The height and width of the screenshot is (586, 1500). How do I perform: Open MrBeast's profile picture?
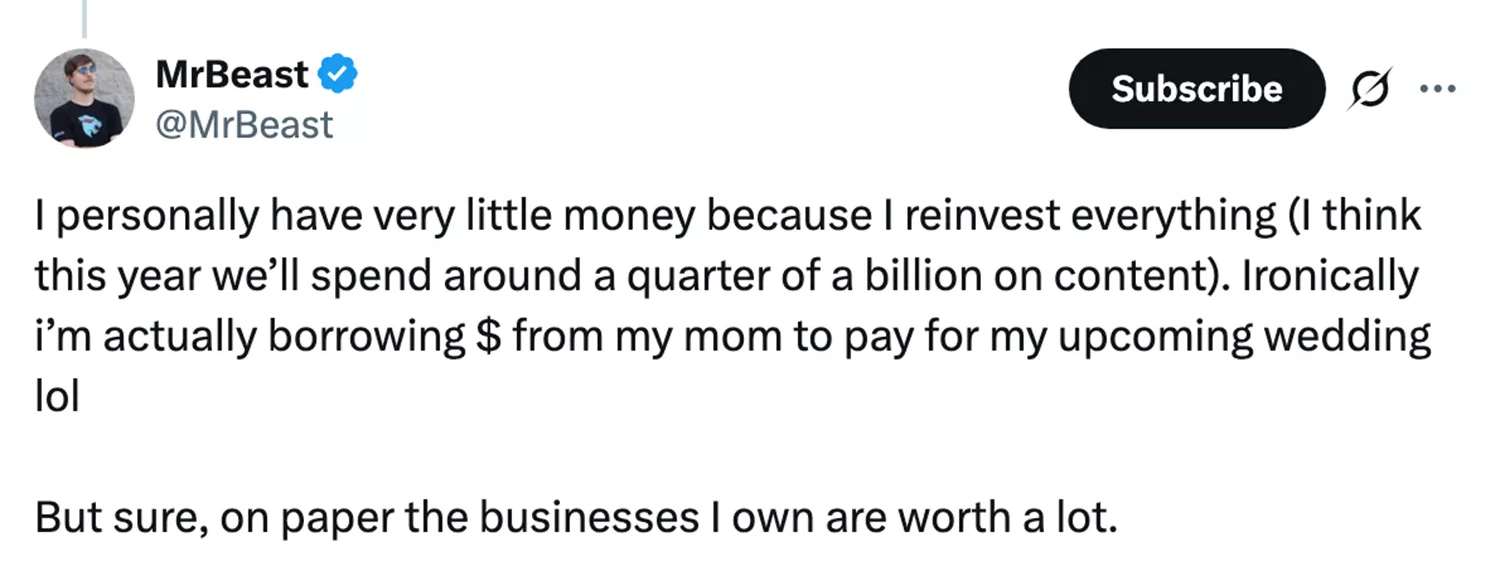point(84,98)
